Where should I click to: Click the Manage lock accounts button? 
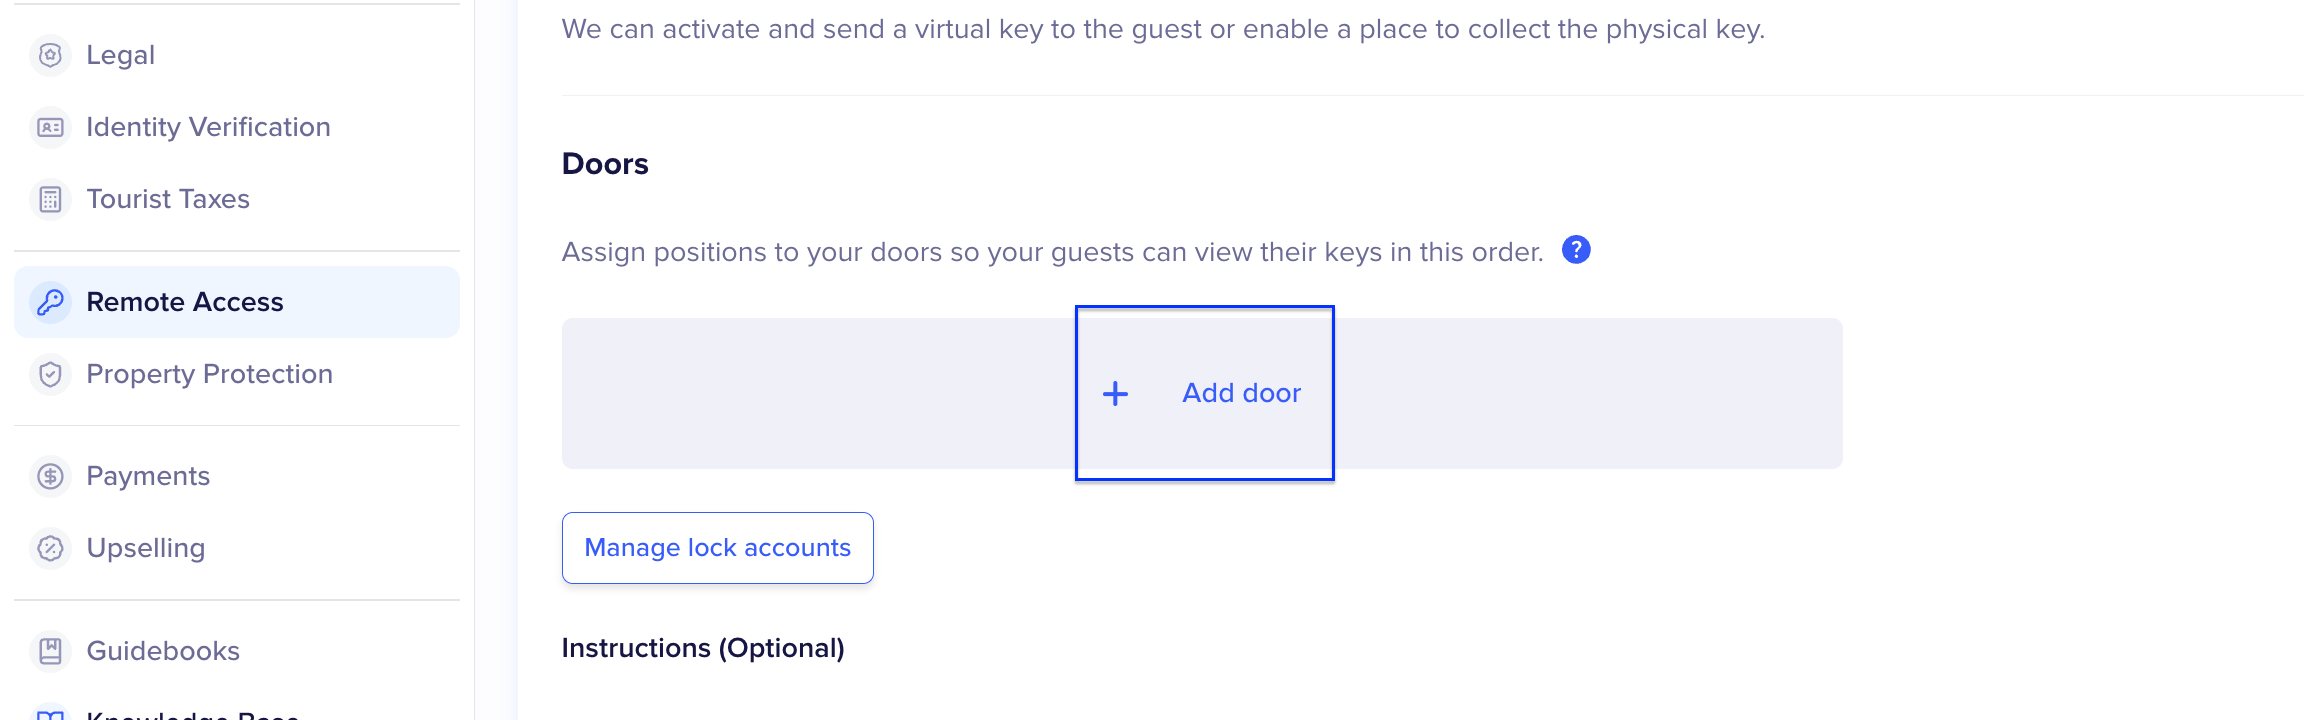coord(717,548)
